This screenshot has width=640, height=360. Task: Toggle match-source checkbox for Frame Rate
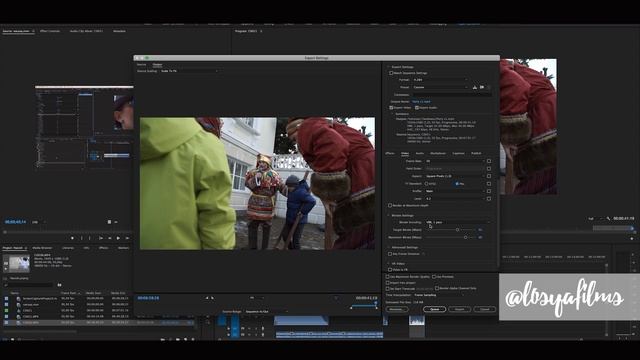click(x=489, y=161)
